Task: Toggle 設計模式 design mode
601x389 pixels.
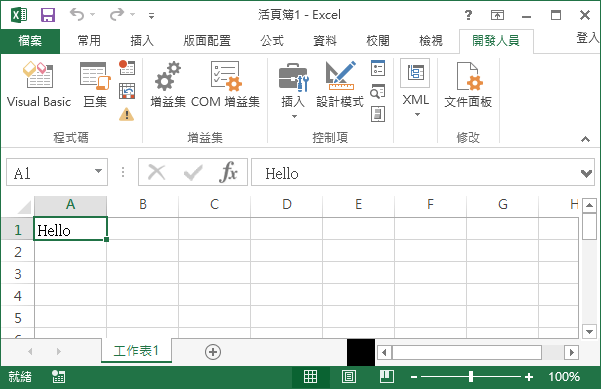Action: coord(340,85)
